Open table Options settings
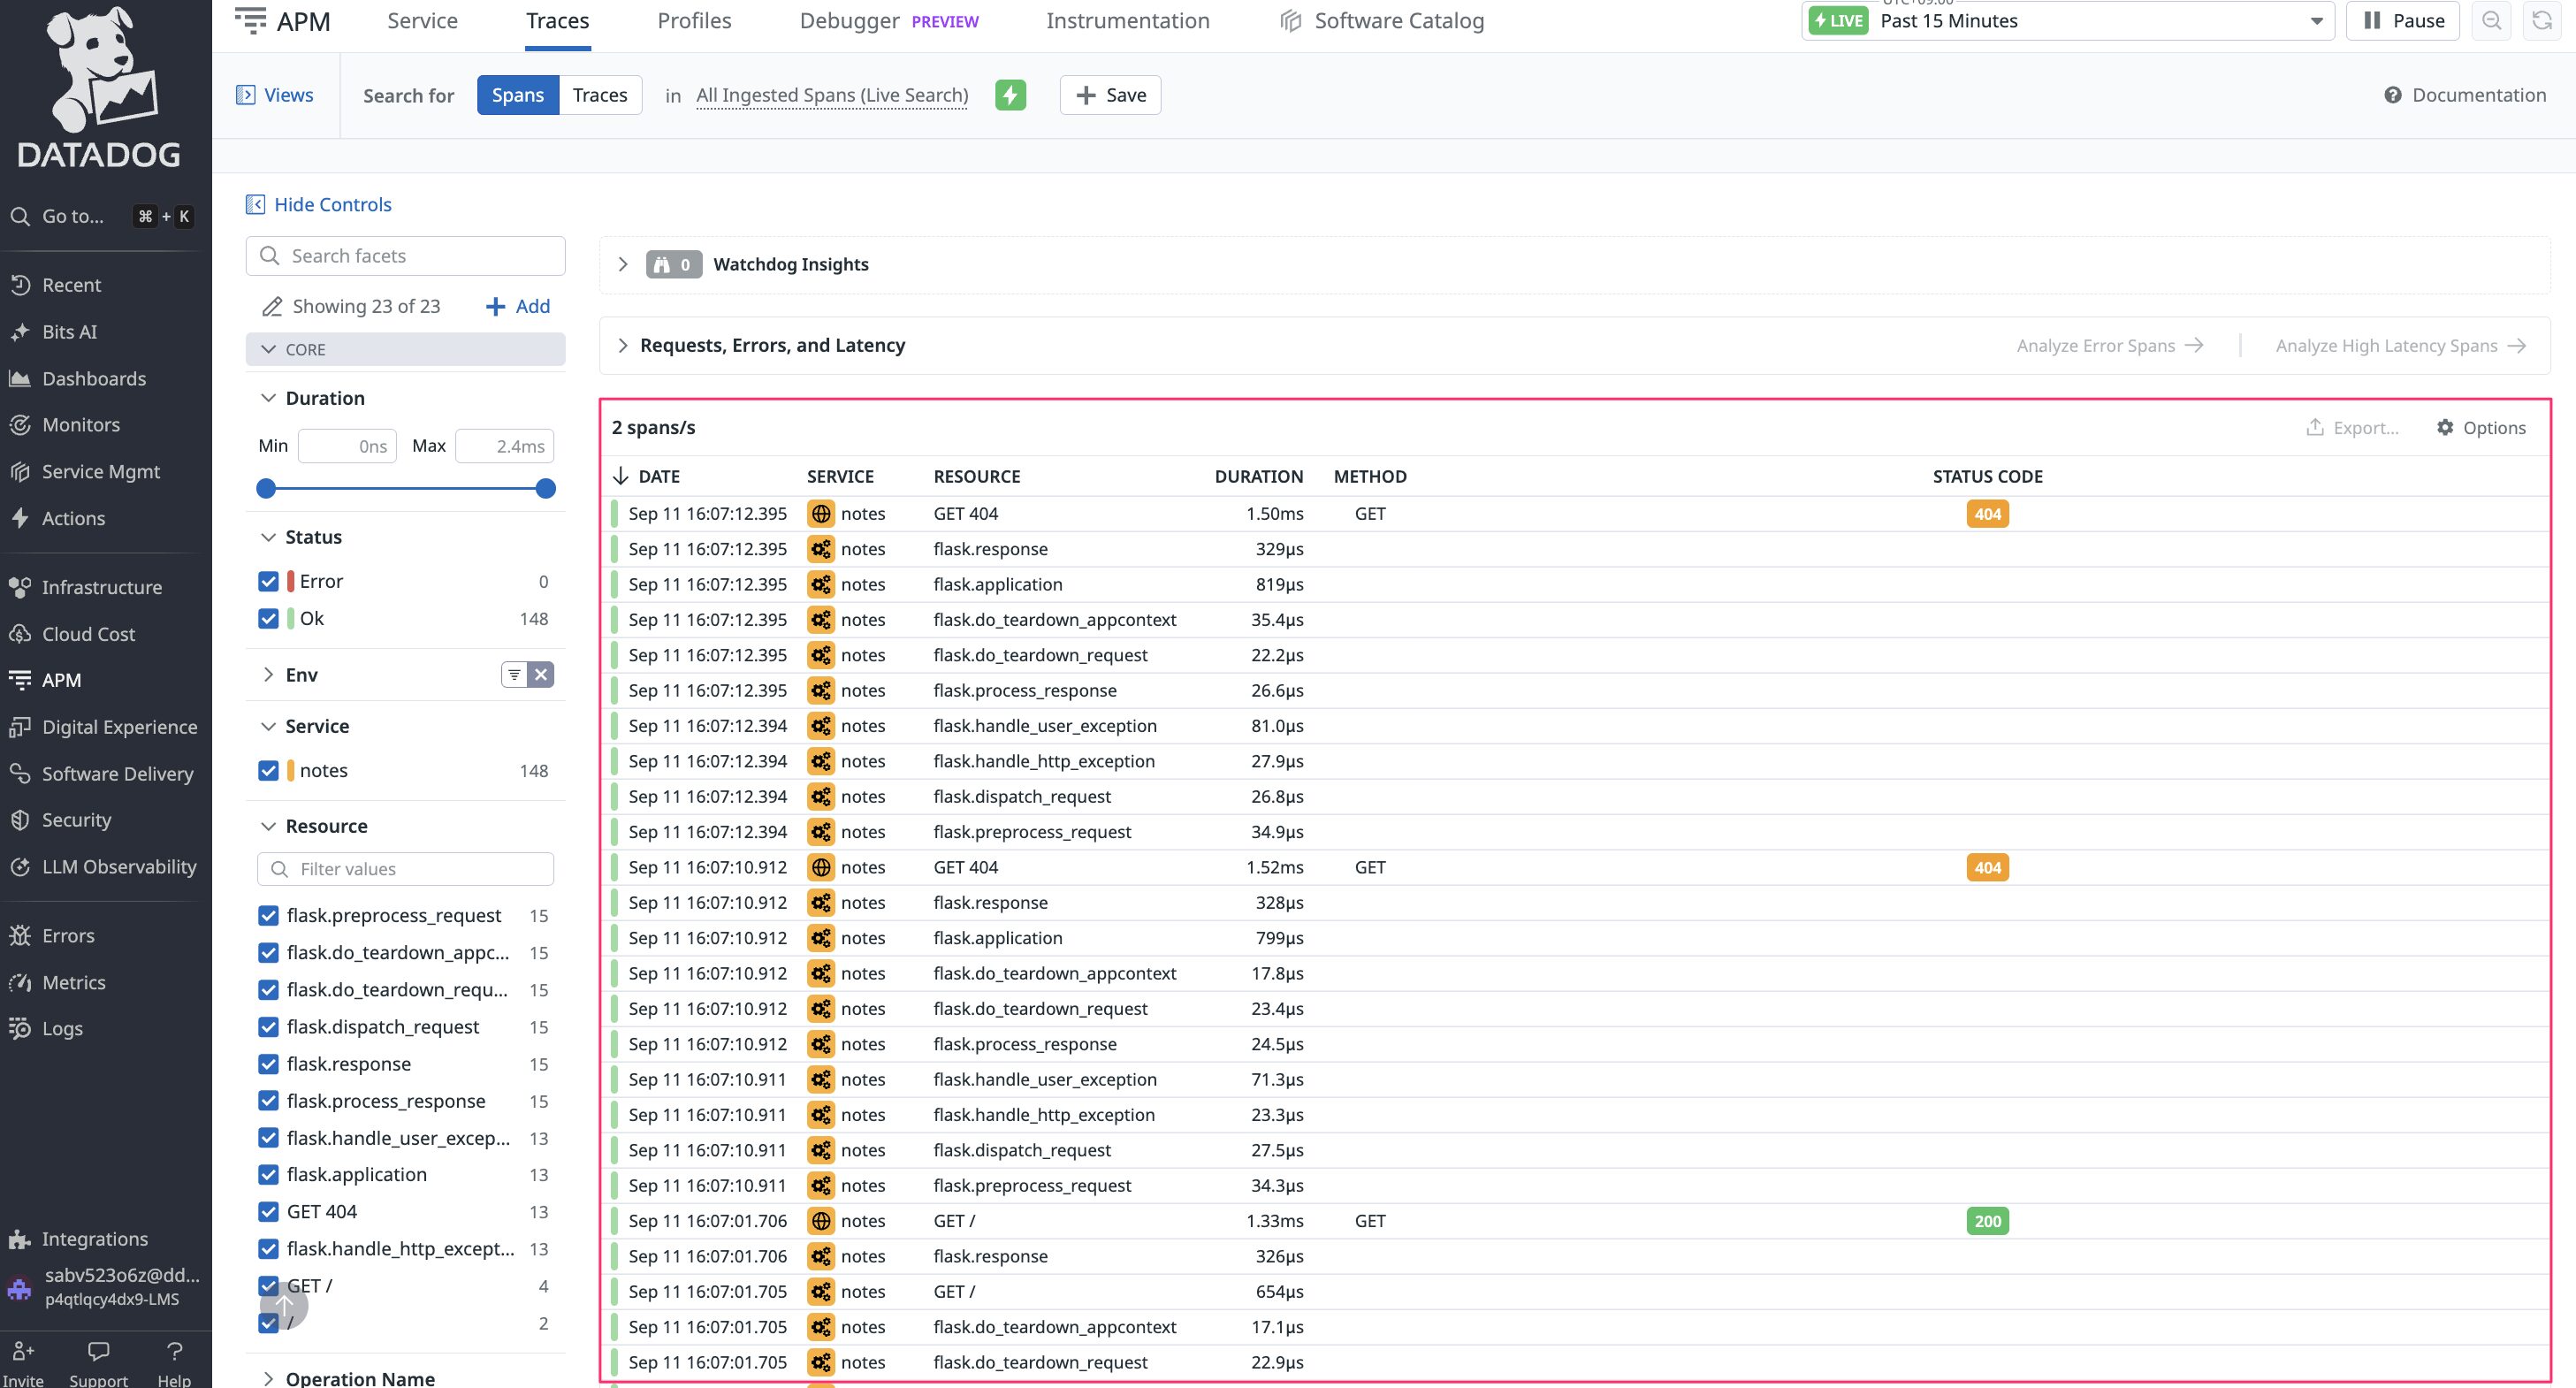 (x=2481, y=428)
